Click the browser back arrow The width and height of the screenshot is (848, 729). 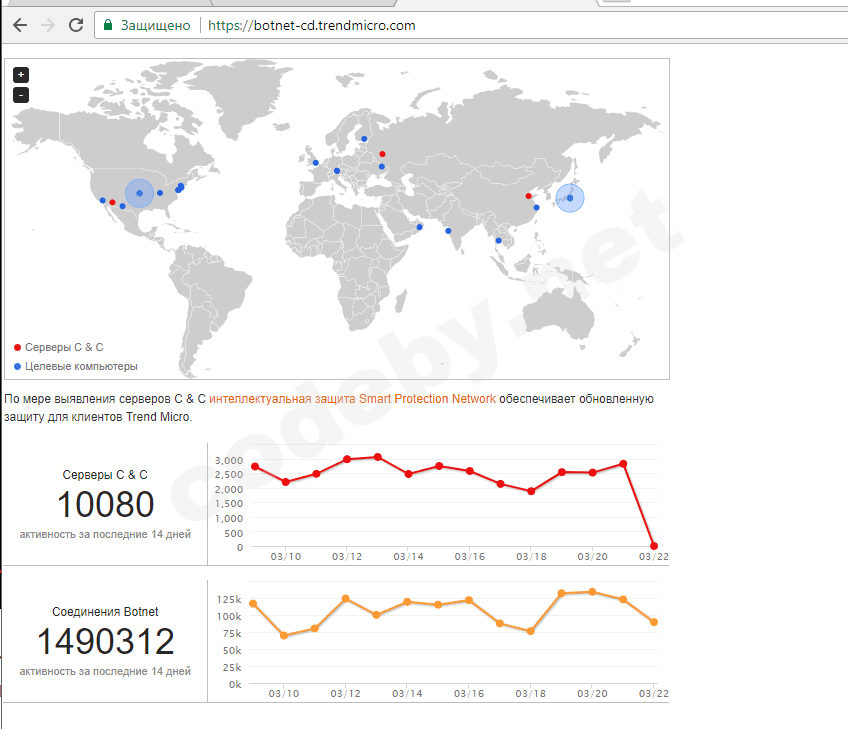tap(19, 25)
